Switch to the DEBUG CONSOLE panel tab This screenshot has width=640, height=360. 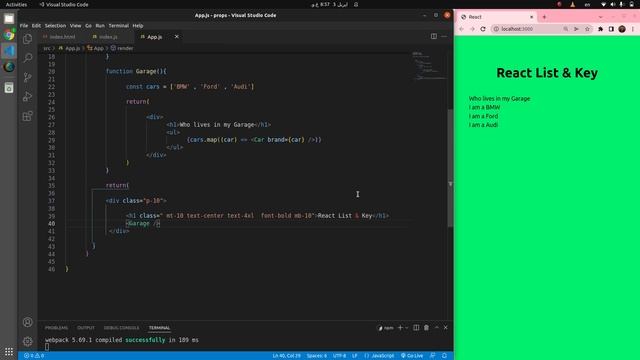(x=121, y=328)
